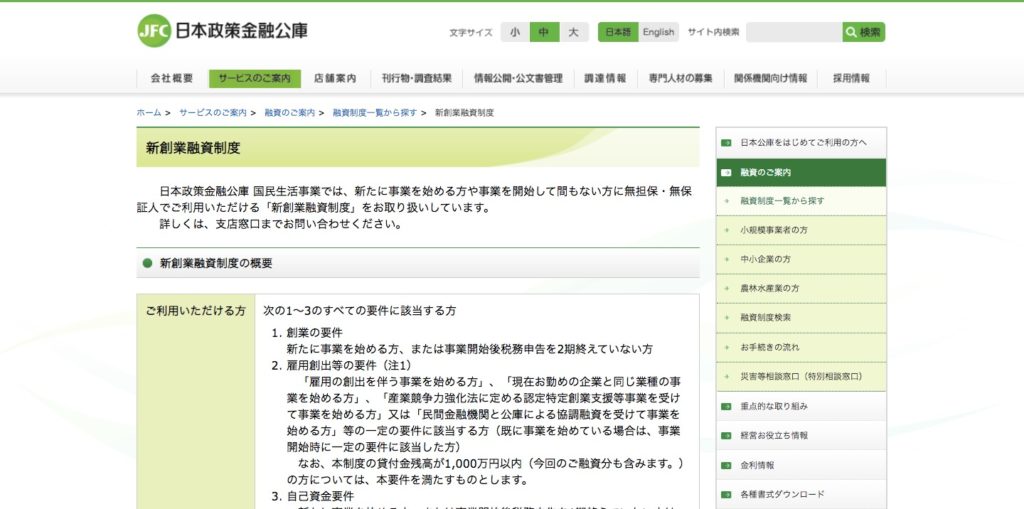
Task: Open お手続きの流れ sidebar item
Action: tap(801, 348)
